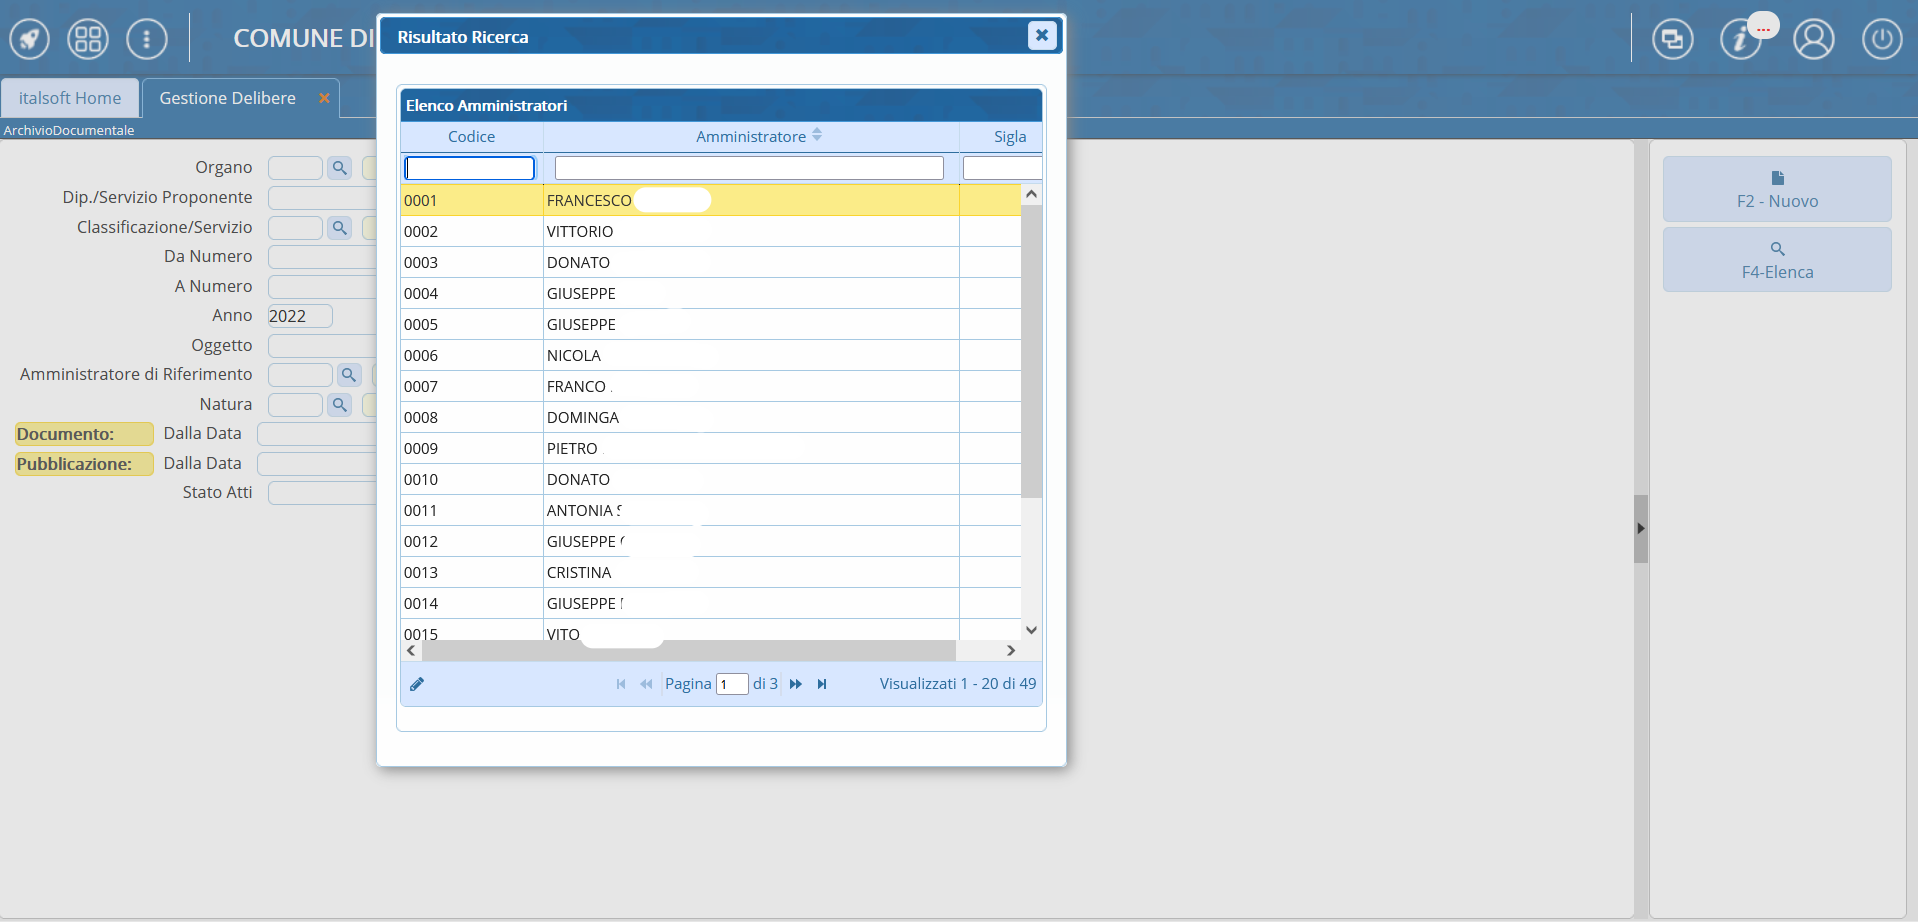Sort by Amministratore column header
The image size is (1918, 922).
tap(751, 136)
